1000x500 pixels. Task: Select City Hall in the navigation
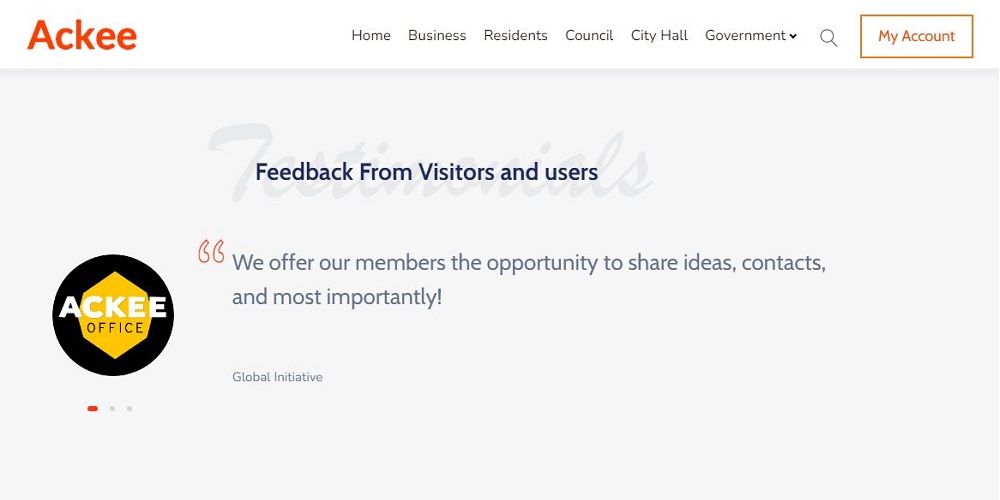coord(659,36)
